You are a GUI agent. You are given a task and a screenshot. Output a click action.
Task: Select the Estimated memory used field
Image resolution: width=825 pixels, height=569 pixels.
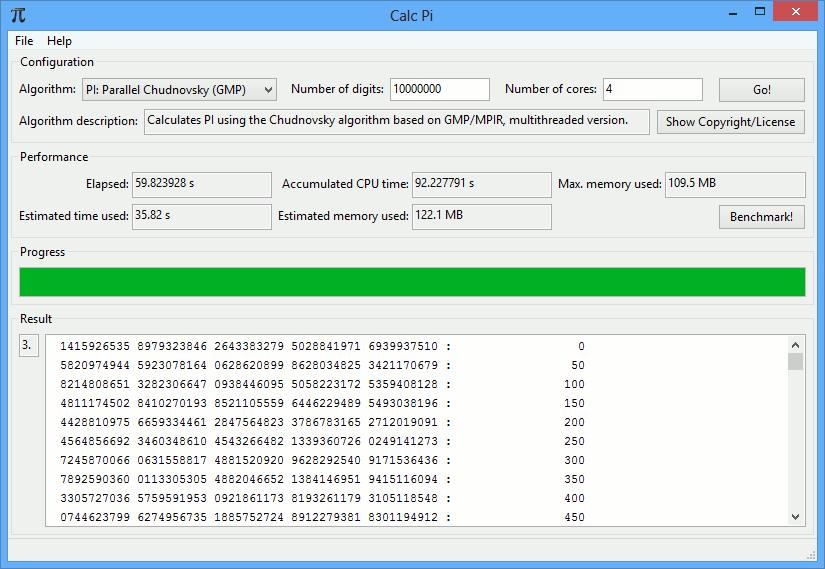click(482, 217)
